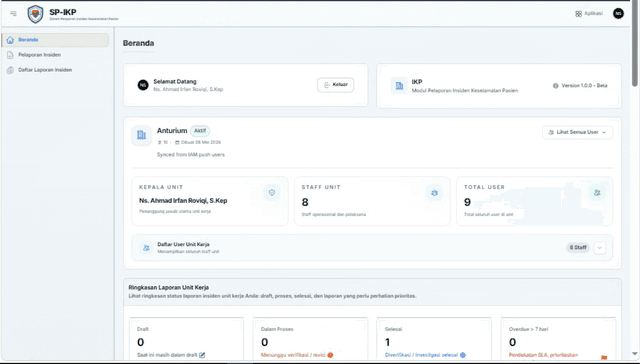Toggle the hamburger sidebar menu
This screenshot has width=640, height=364.
13,13
